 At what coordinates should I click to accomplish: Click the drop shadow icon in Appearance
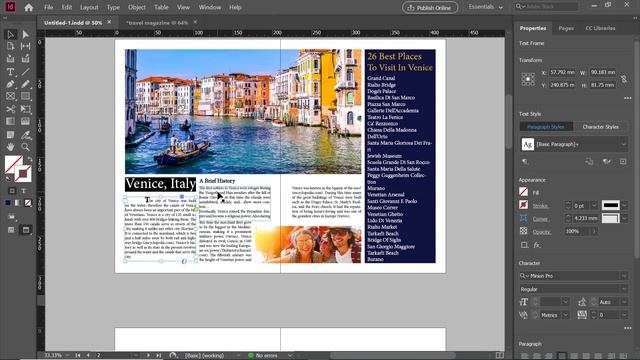(x=524, y=245)
